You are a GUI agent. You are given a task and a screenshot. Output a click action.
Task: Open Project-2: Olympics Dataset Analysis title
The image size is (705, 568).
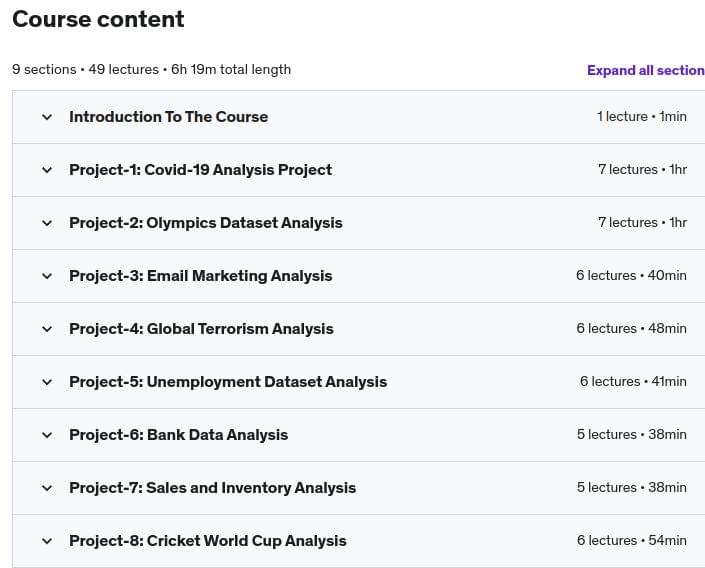[x=205, y=223]
